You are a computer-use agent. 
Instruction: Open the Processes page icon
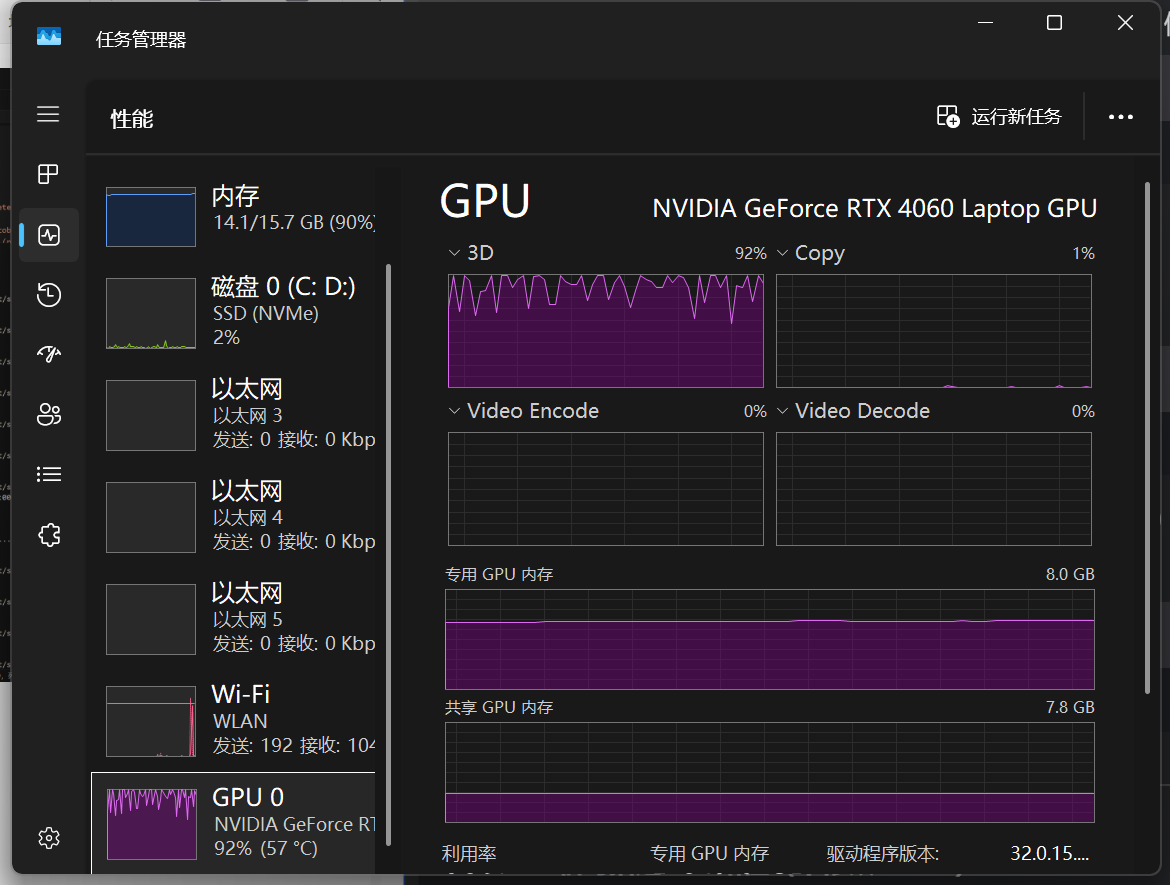tap(49, 174)
